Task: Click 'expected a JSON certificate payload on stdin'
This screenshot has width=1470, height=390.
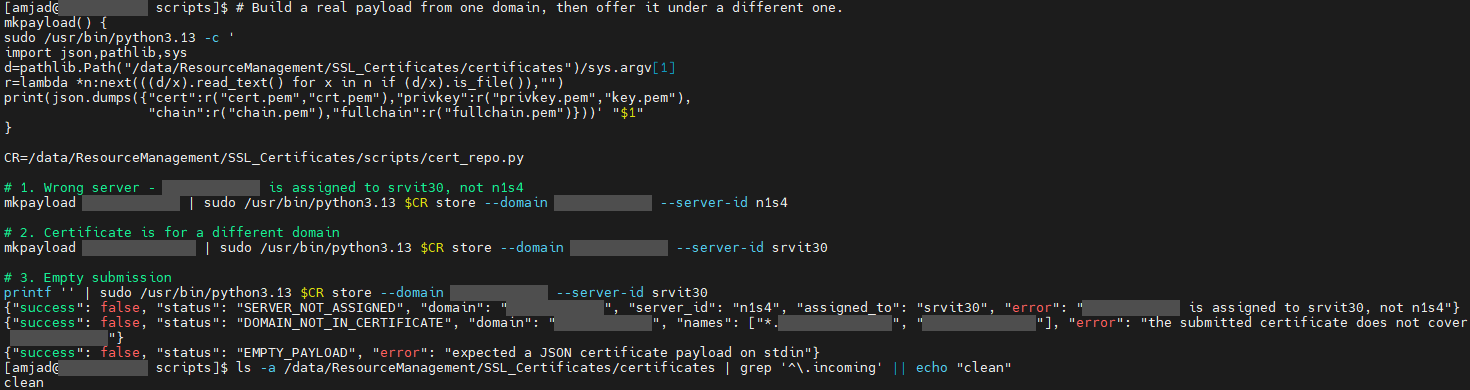Action: 629,352
